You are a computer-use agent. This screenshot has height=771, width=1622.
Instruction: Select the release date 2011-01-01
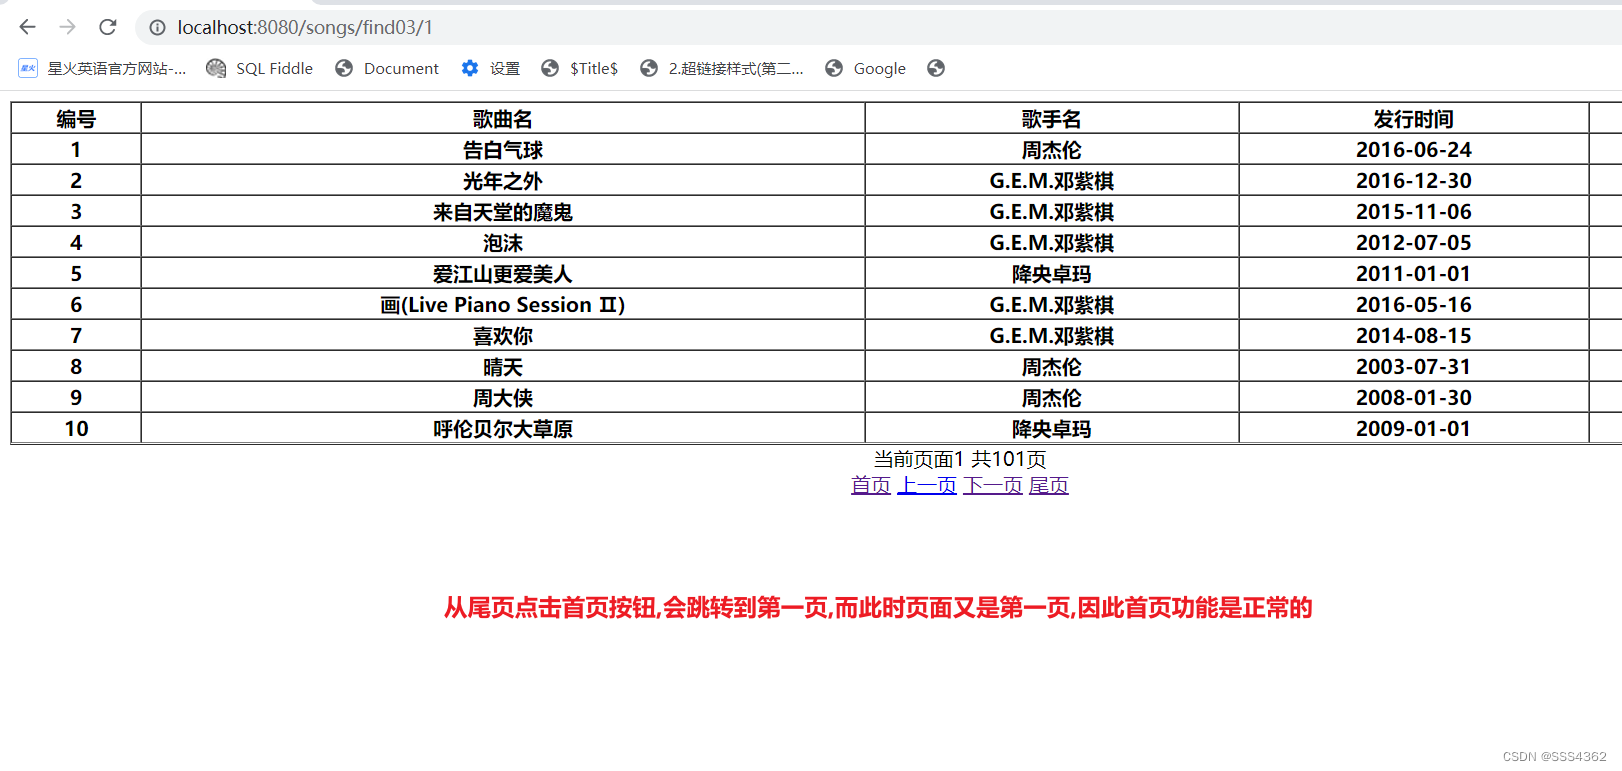coord(1414,274)
